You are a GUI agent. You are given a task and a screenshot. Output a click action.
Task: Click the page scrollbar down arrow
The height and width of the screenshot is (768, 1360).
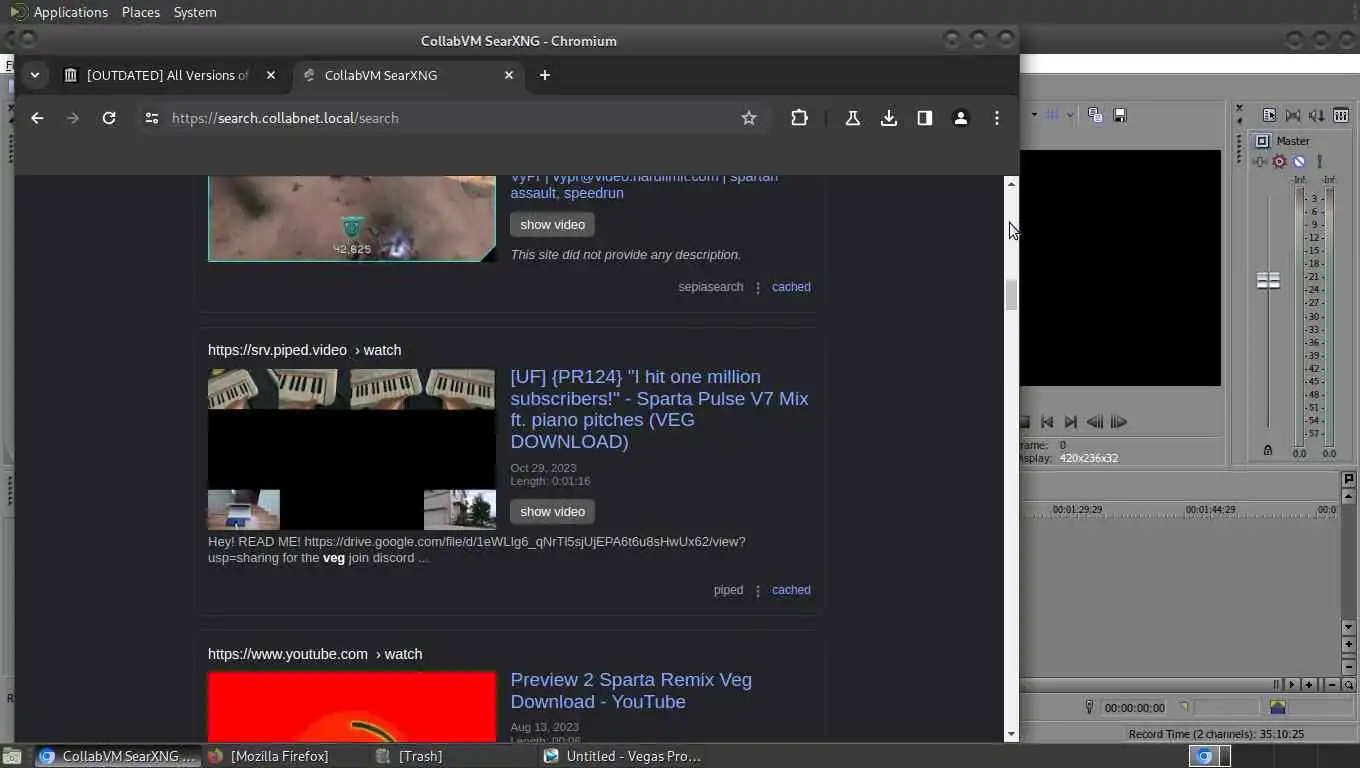(x=1011, y=734)
